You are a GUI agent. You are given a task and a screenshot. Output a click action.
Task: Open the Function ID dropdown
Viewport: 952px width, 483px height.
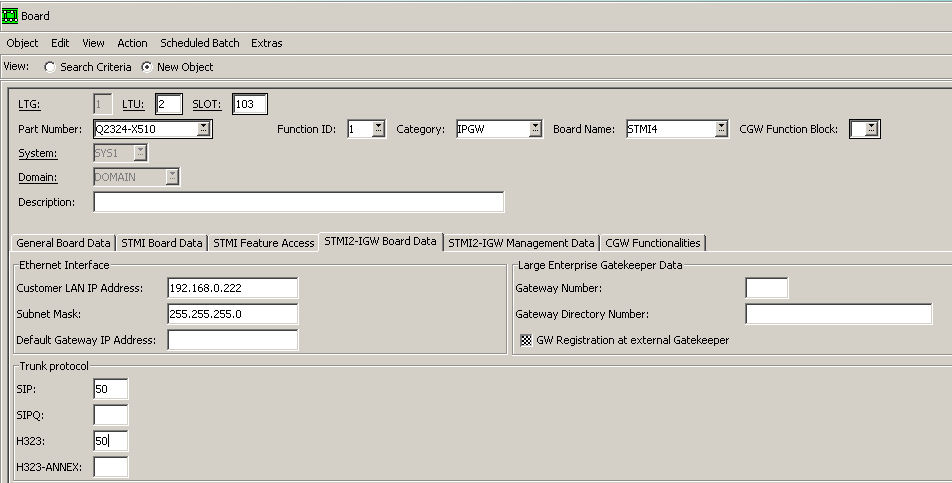378,129
